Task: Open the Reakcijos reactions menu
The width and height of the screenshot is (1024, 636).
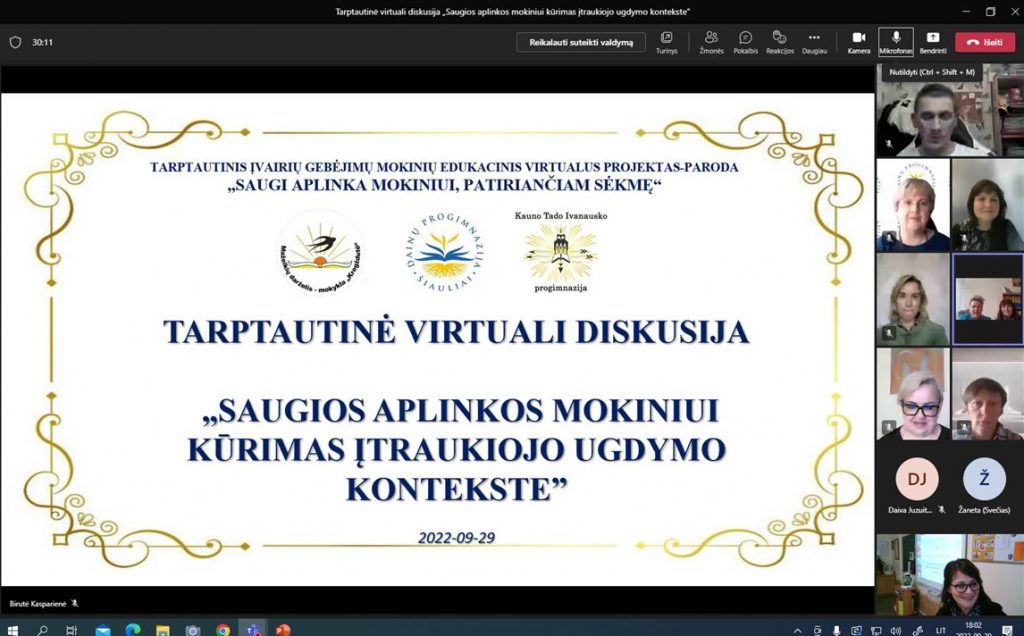Action: pos(780,42)
